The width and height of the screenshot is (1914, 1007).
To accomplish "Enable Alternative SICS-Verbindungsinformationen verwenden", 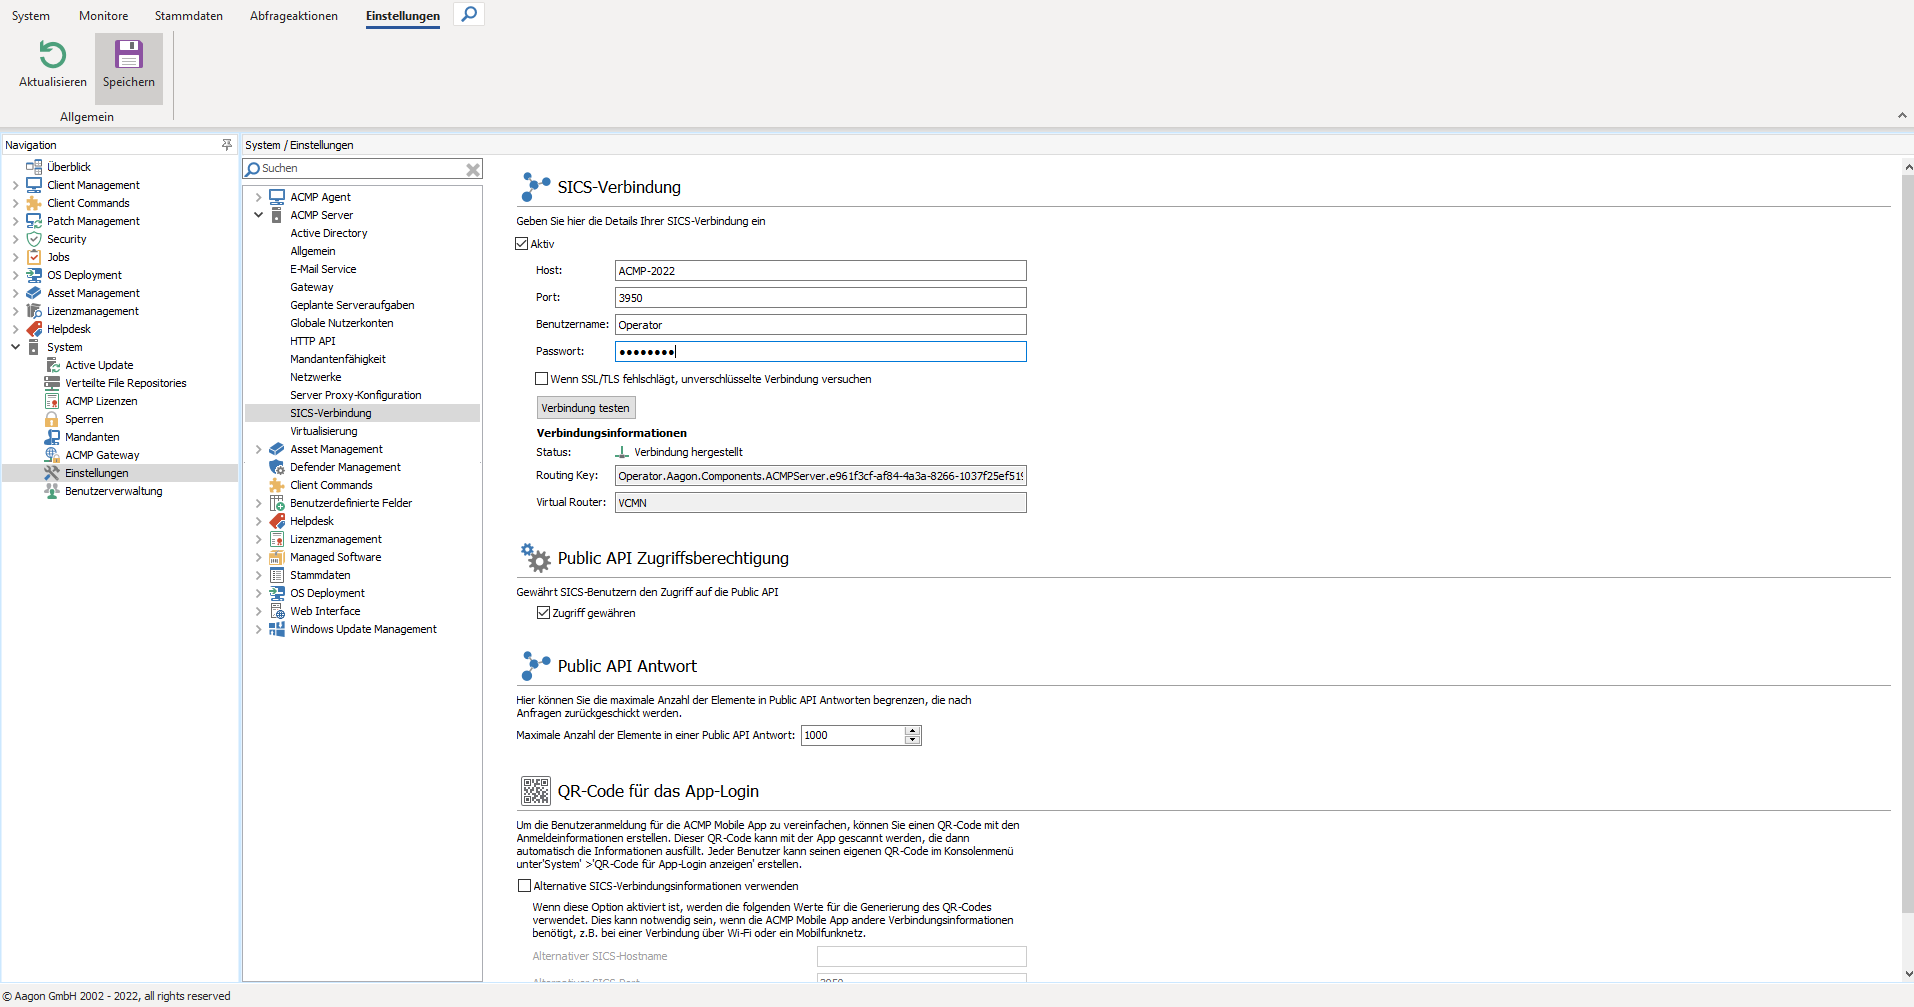I will coord(524,886).
